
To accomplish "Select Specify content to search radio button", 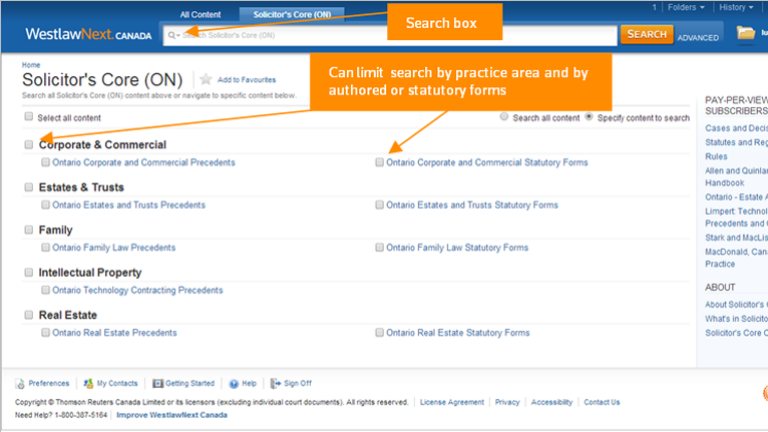I will [589, 117].
